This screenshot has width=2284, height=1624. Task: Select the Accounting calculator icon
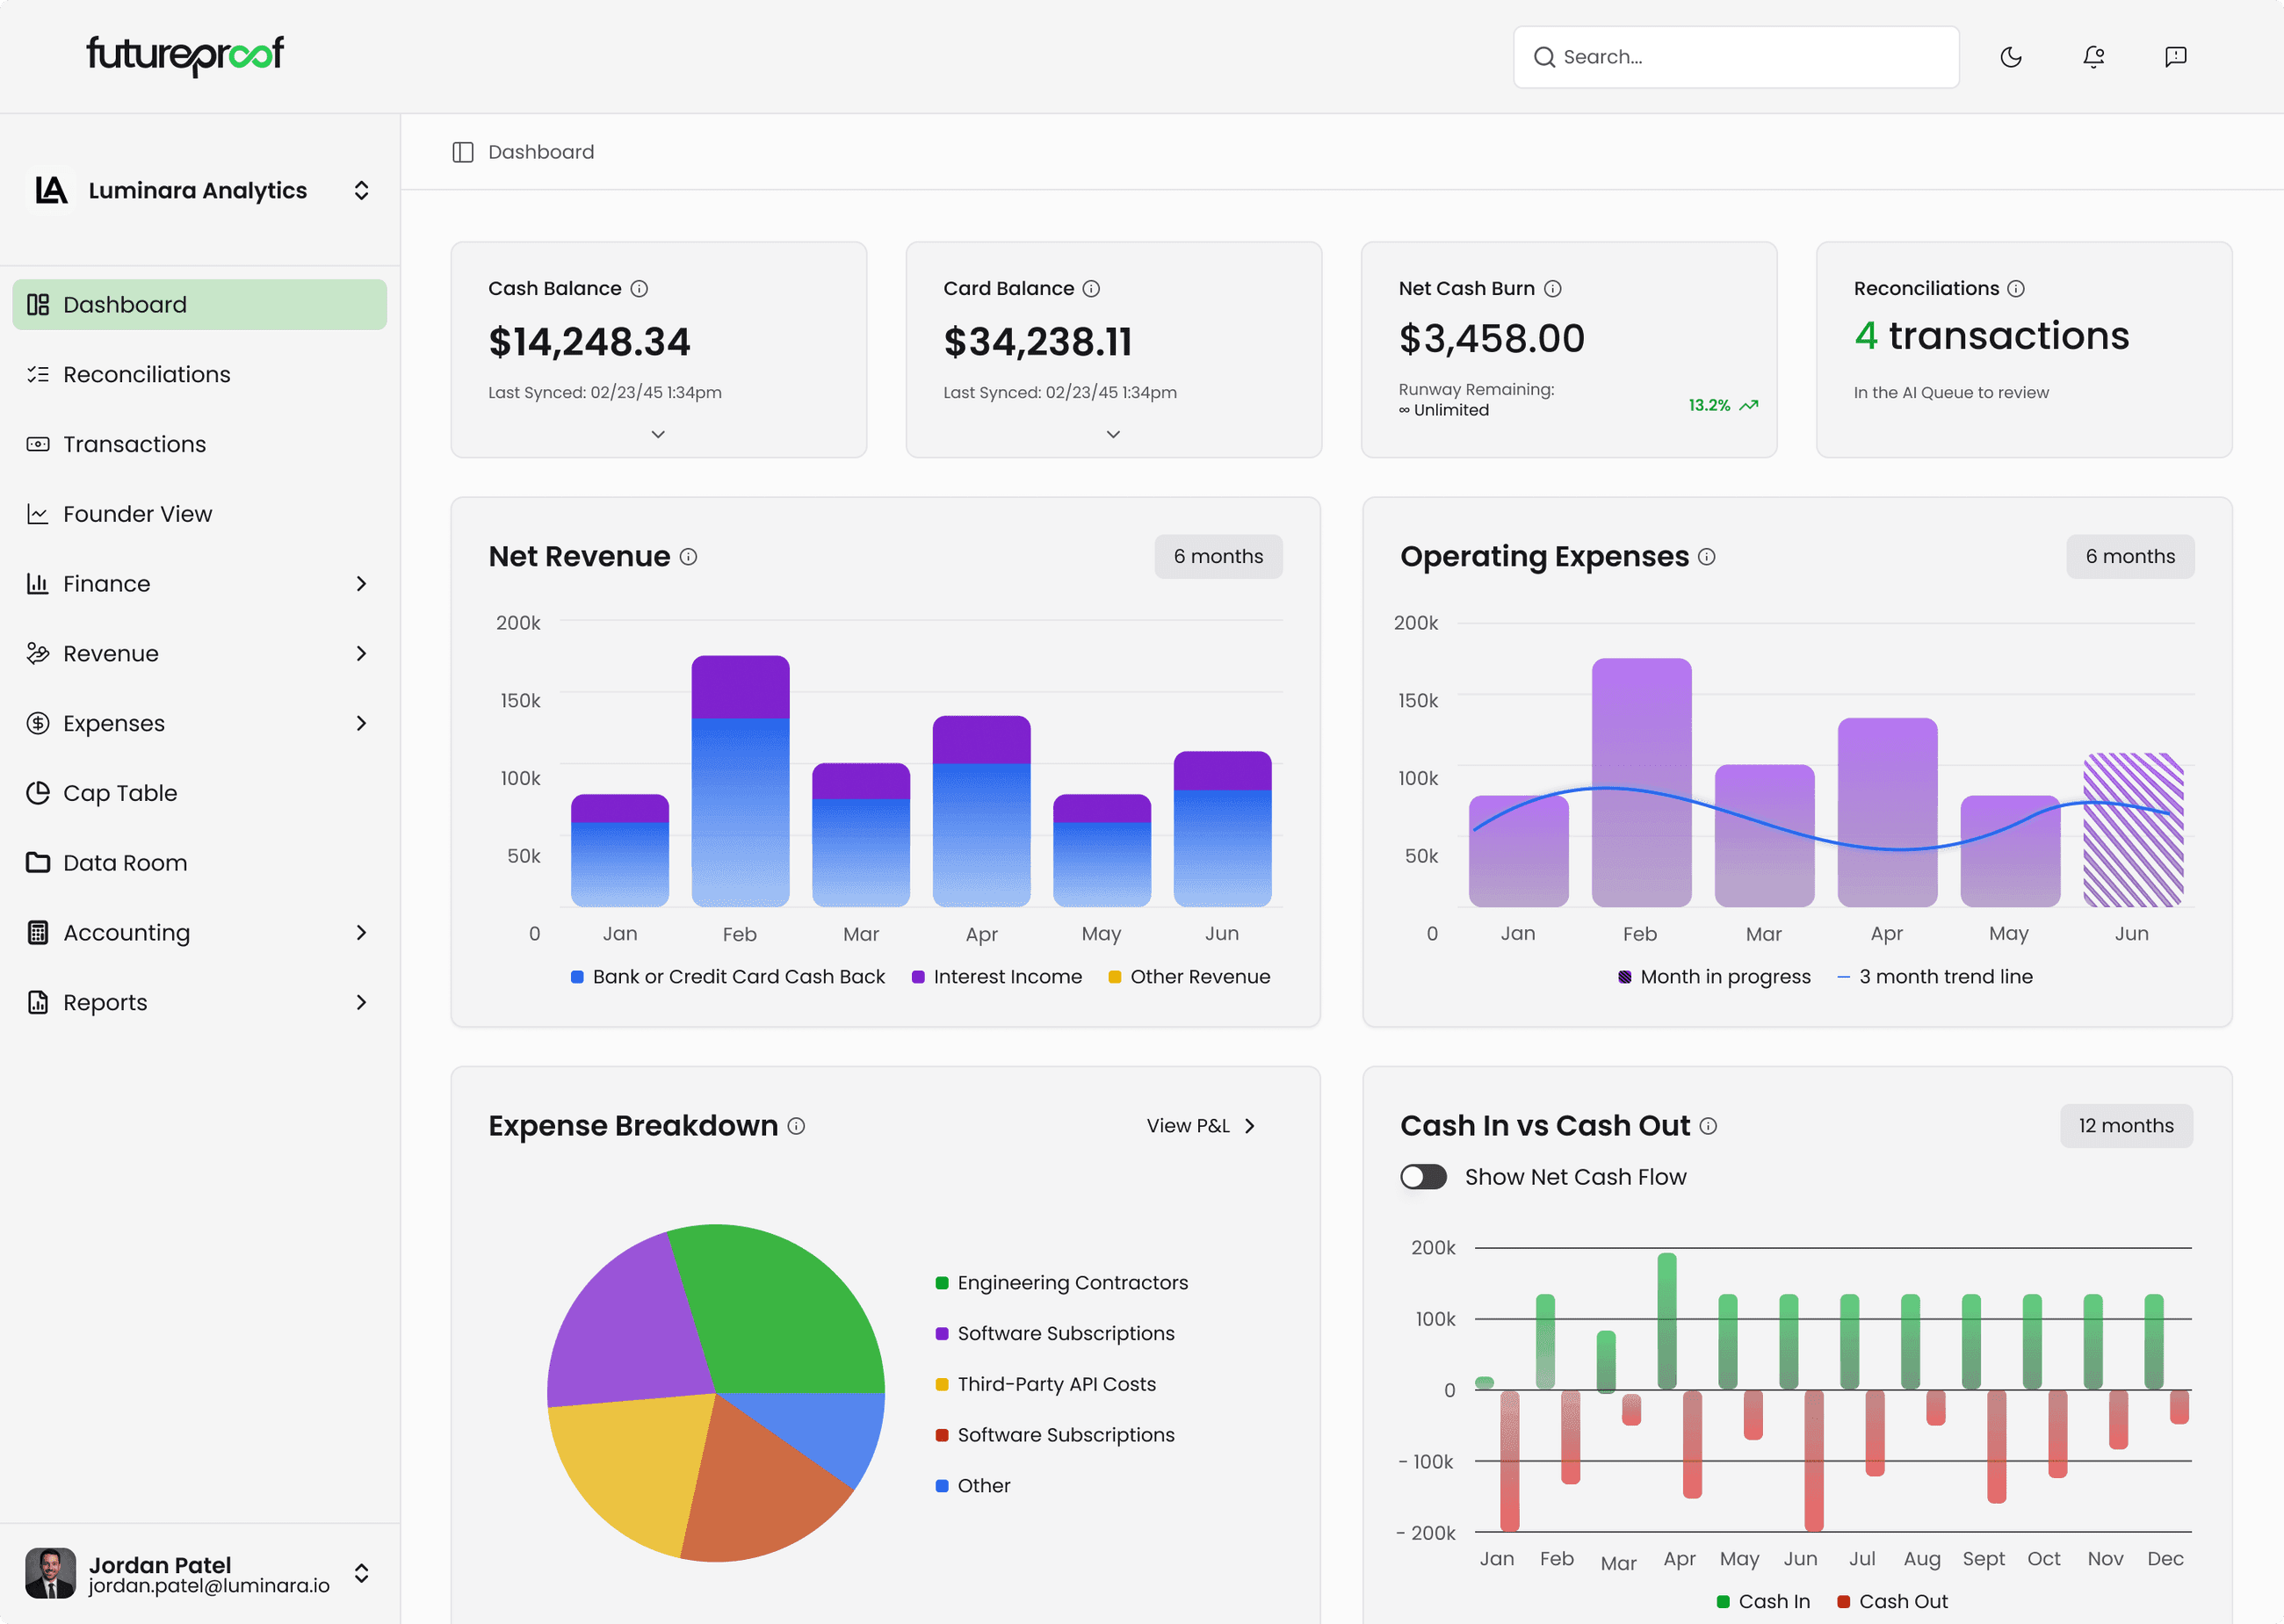[37, 932]
